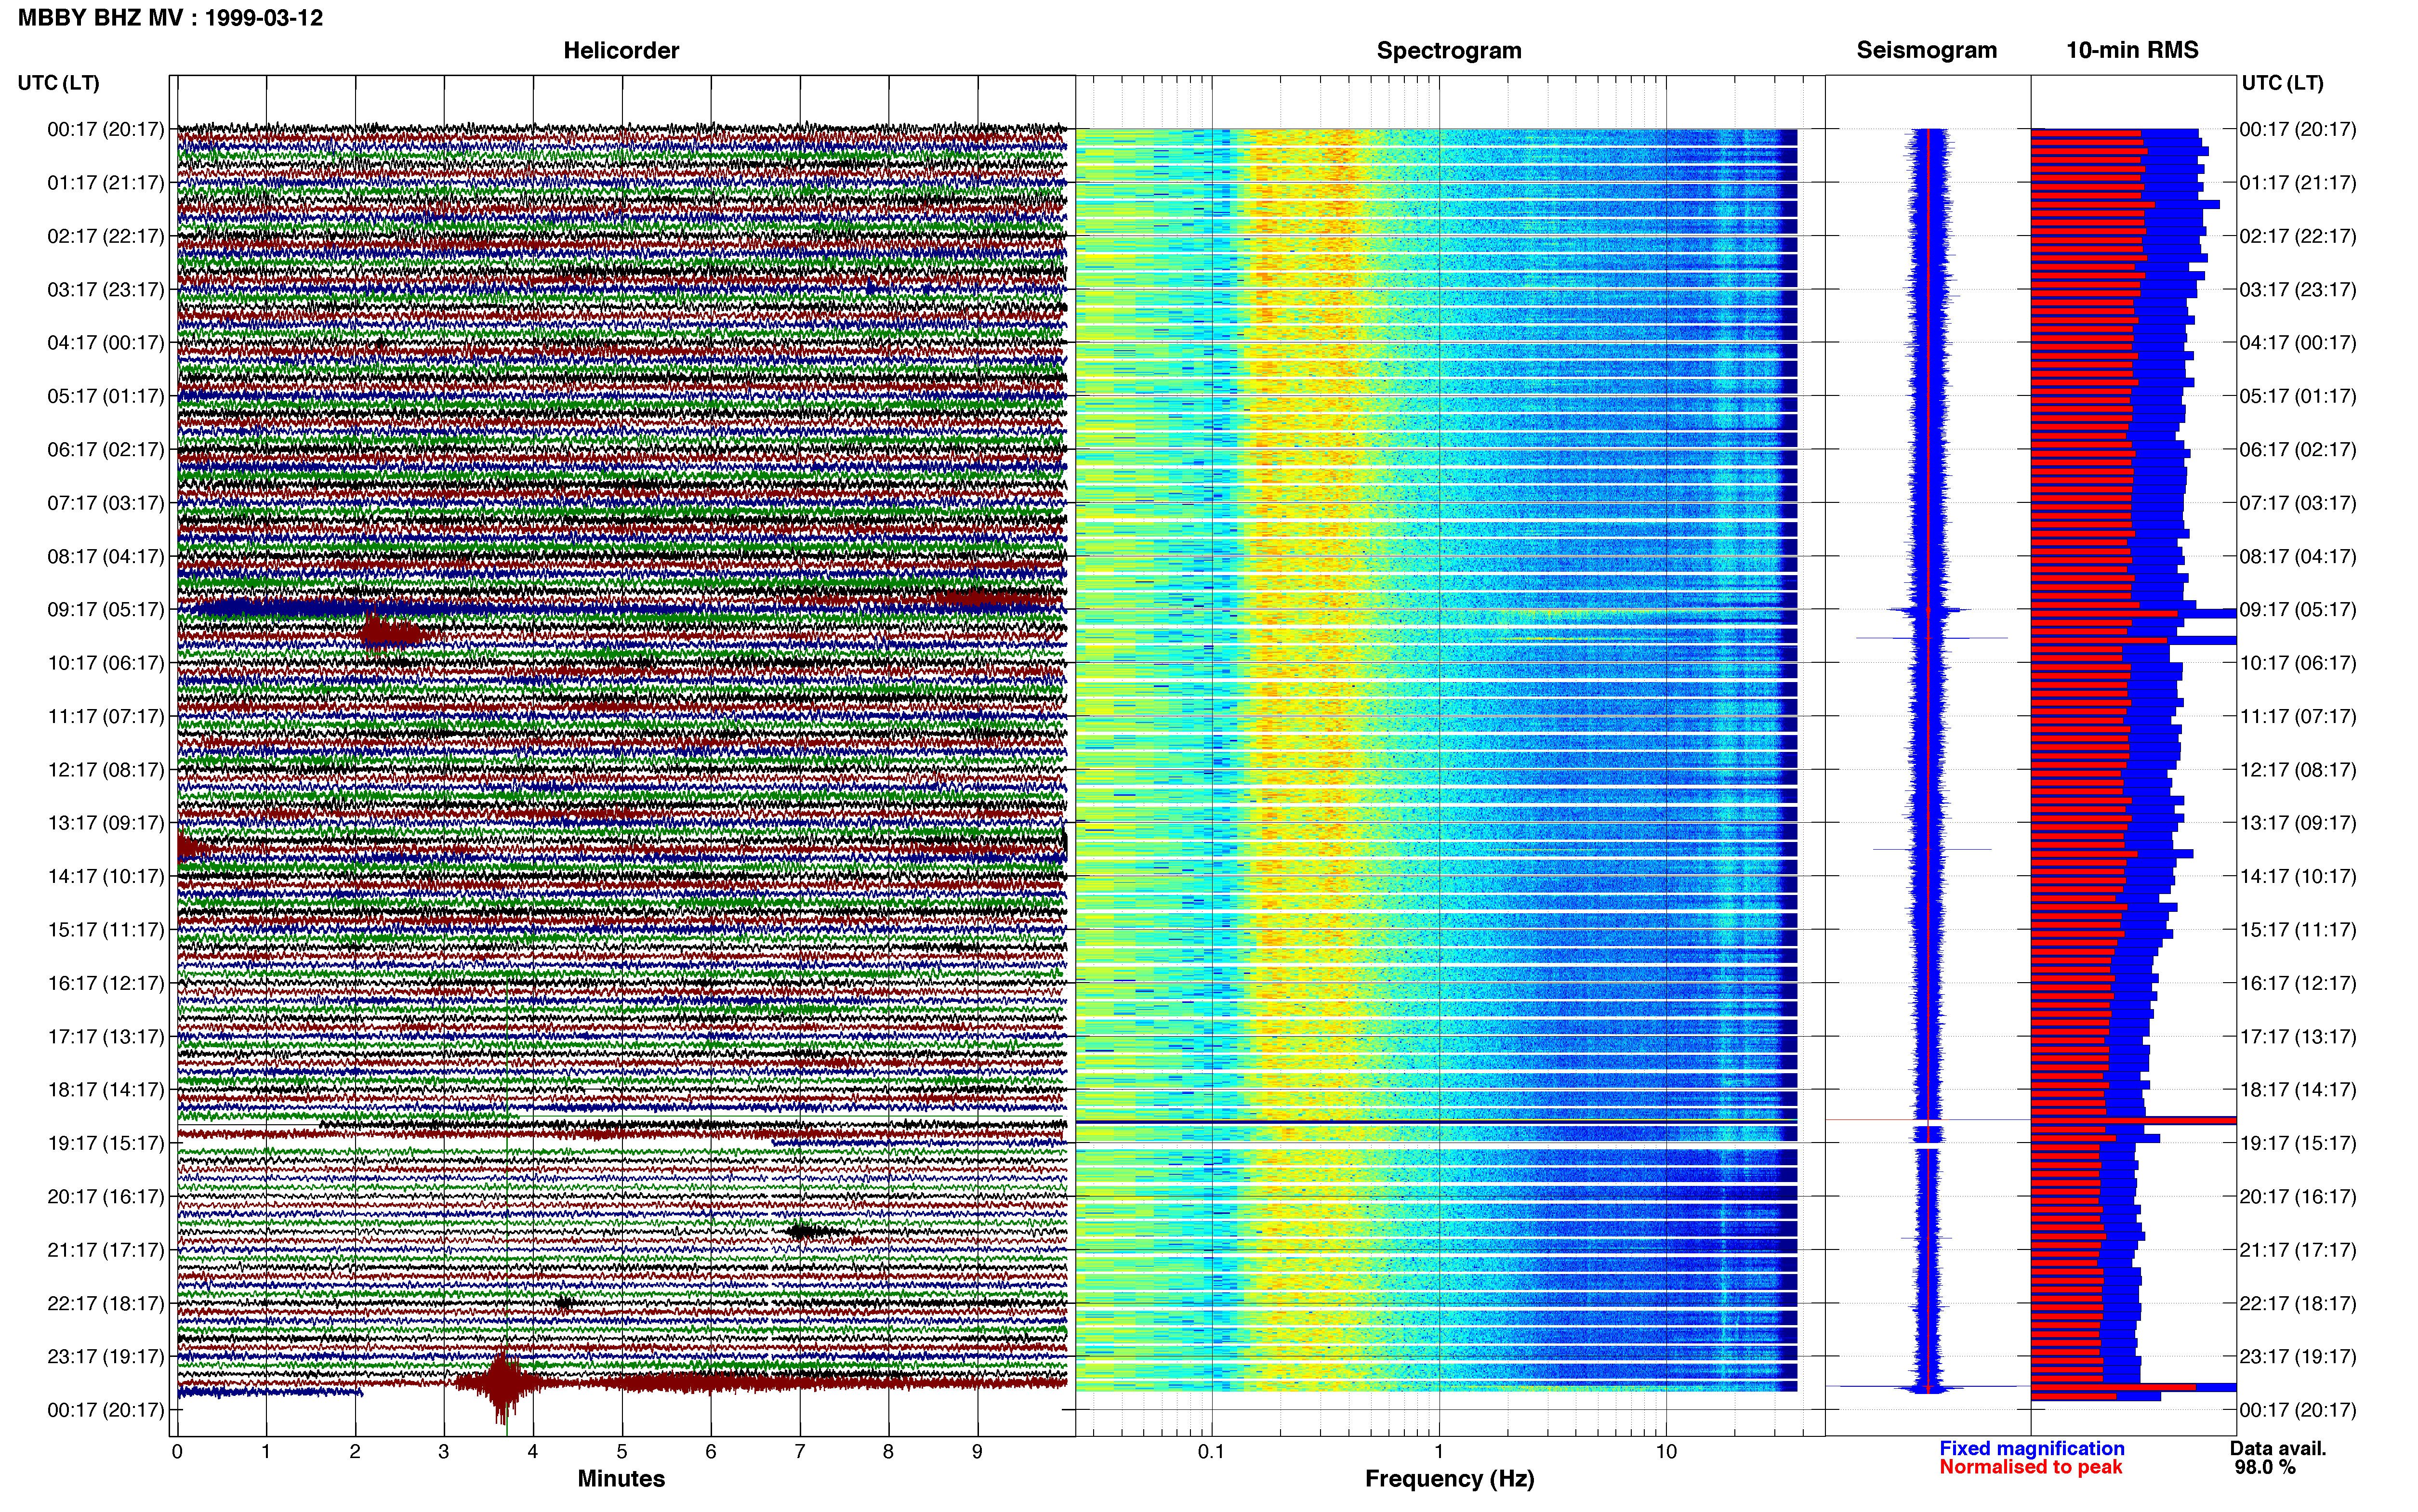Image resolution: width=2418 pixels, height=1512 pixels.
Task: Click the Frequency (Hz) axis label
Action: (x=1449, y=1479)
